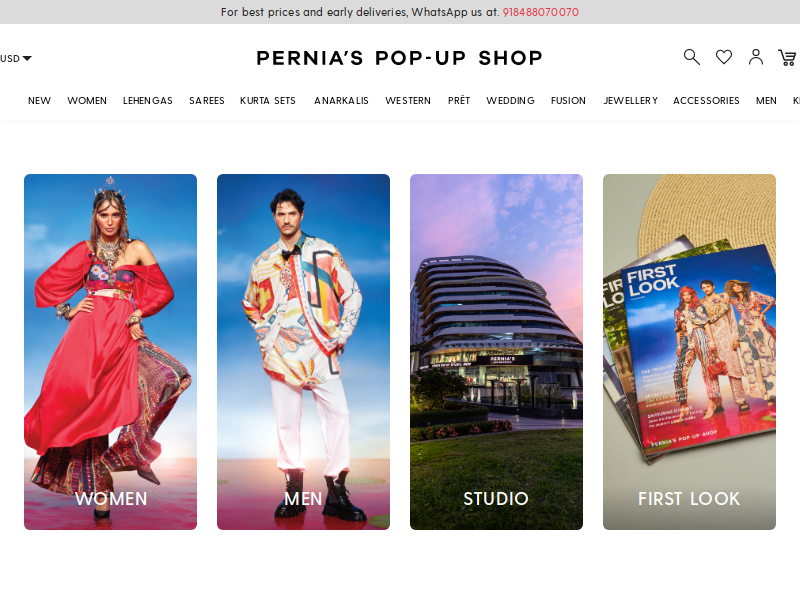Click the Pernia's Pop-Up Shop logo
Screen dimensions: 800x600
(x=399, y=58)
